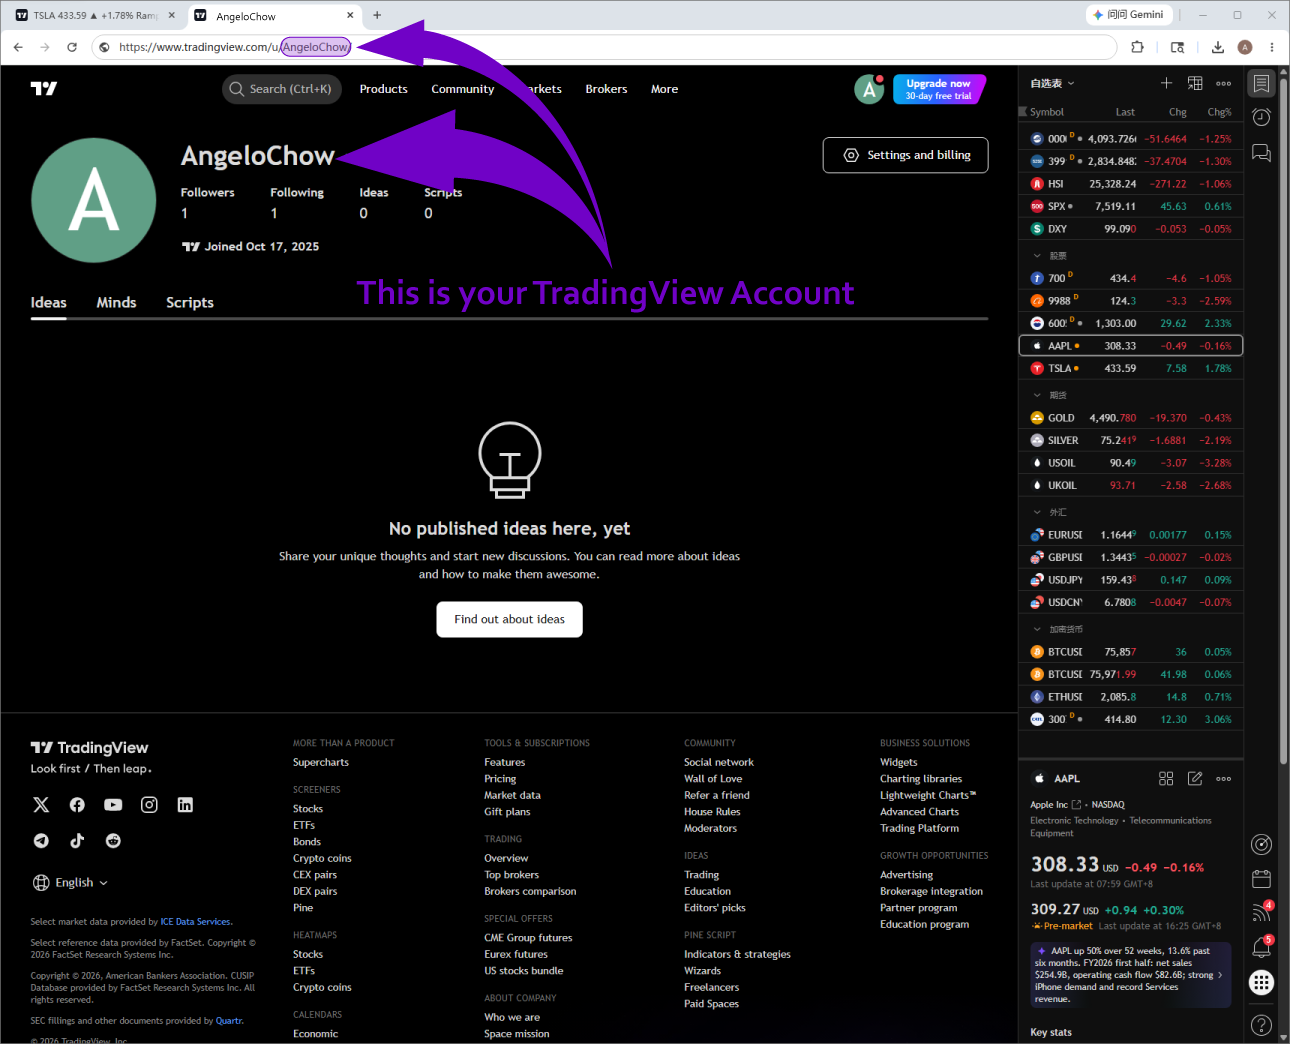This screenshot has width=1290, height=1044.
Task: Click Upgrade now 30-day free trial
Action: pyautogui.click(x=938, y=89)
